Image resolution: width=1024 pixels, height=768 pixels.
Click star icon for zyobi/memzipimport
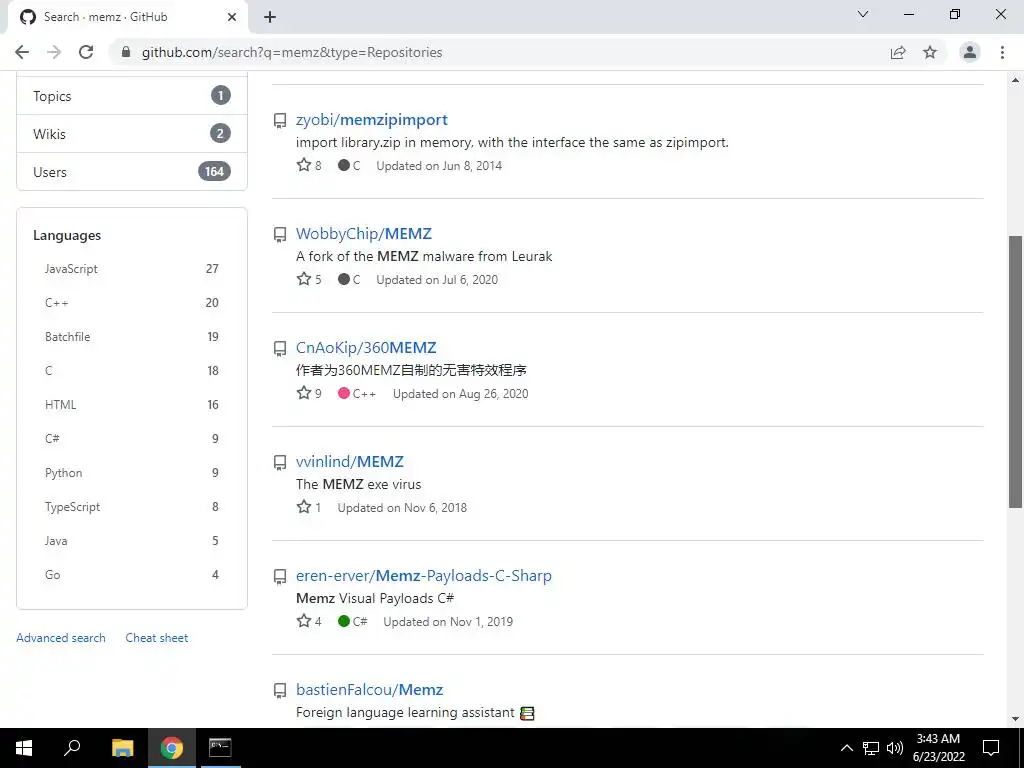tap(304, 165)
